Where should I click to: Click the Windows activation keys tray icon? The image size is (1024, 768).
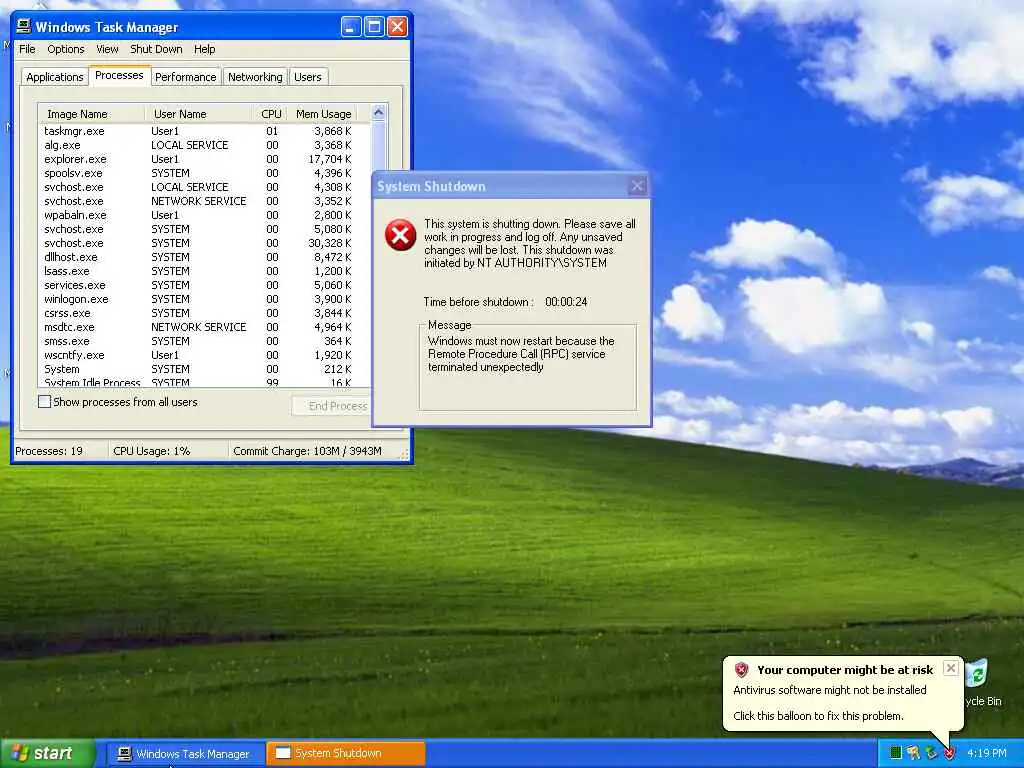pyautogui.click(x=914, y=753)
